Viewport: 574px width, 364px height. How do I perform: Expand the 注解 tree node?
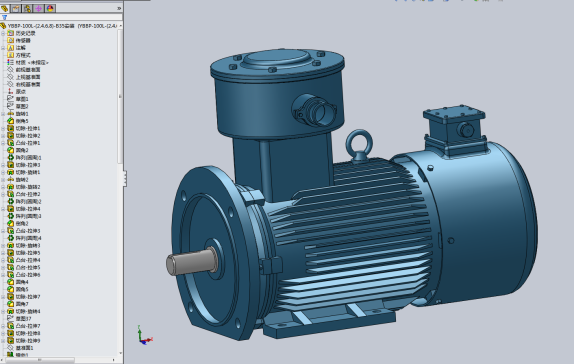click(3, 48)
